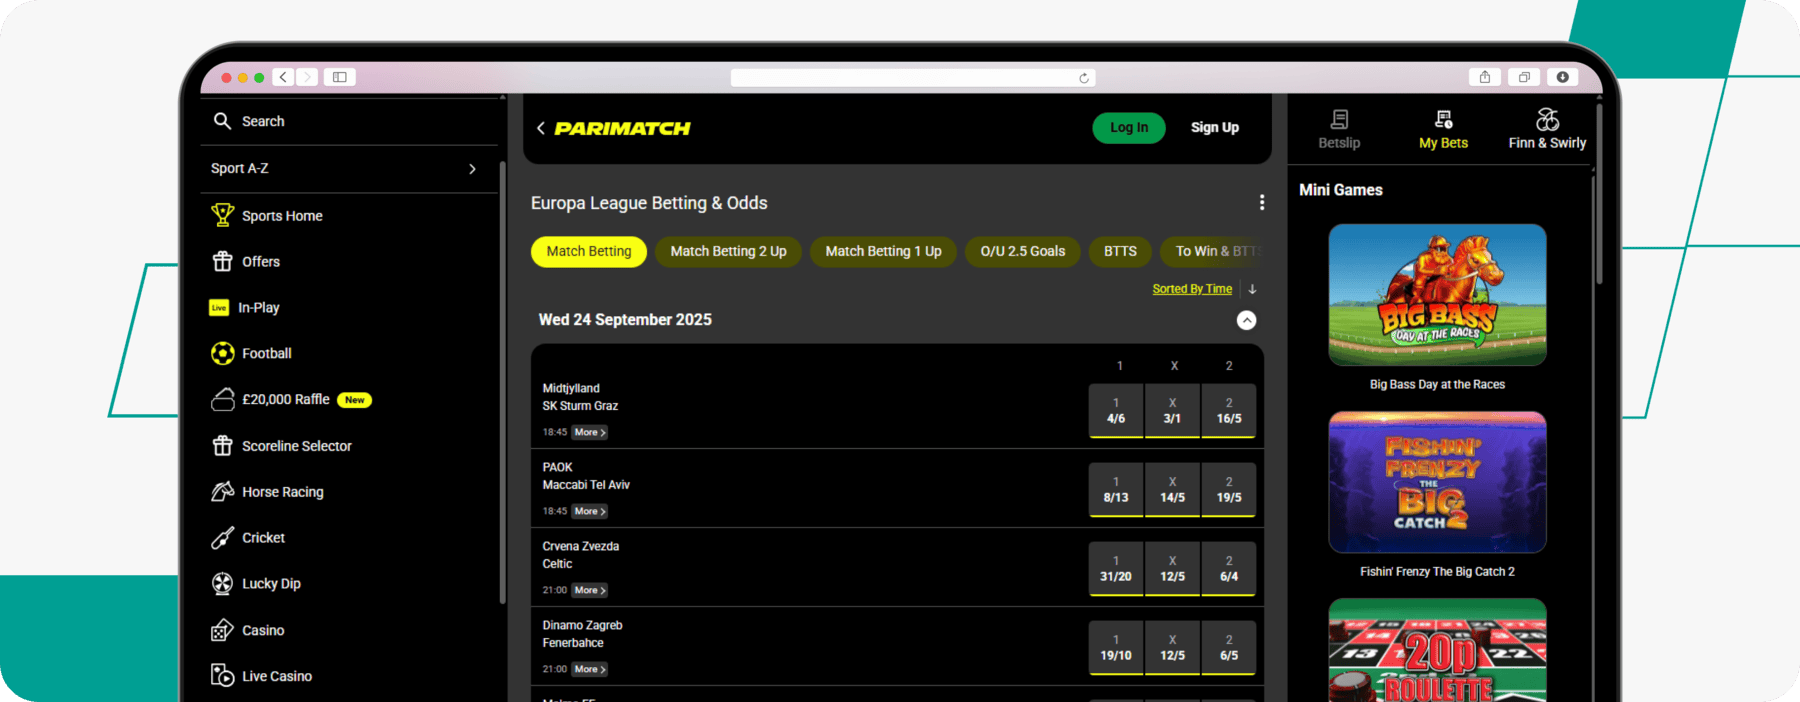Expand More for PAOK match

coord(590,511)
